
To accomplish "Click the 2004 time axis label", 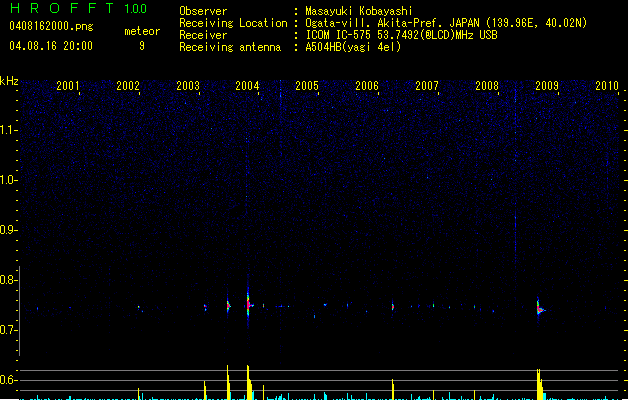I will click(x=248, y=86).
